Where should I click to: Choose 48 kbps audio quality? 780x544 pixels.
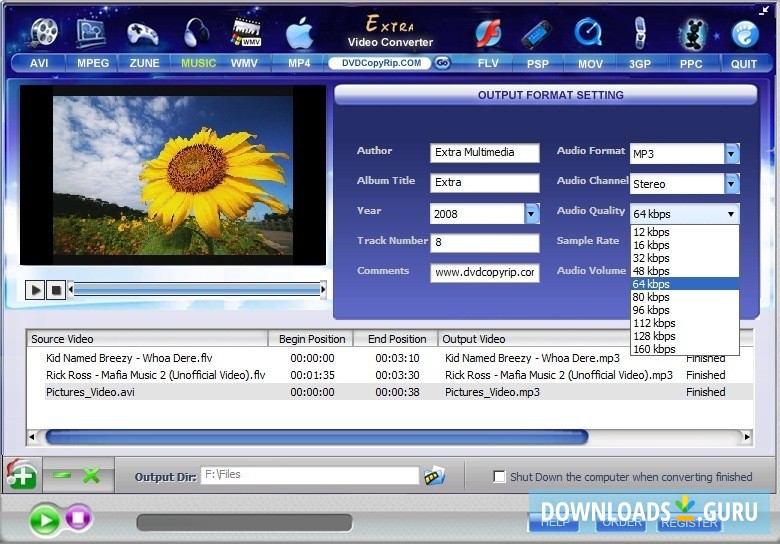[684, 271]
